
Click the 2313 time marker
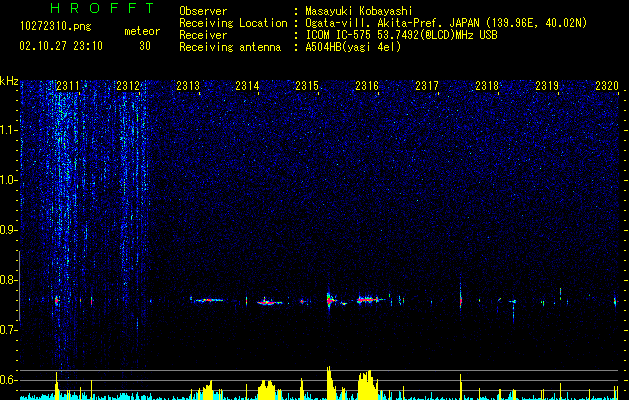click(188, 85)
